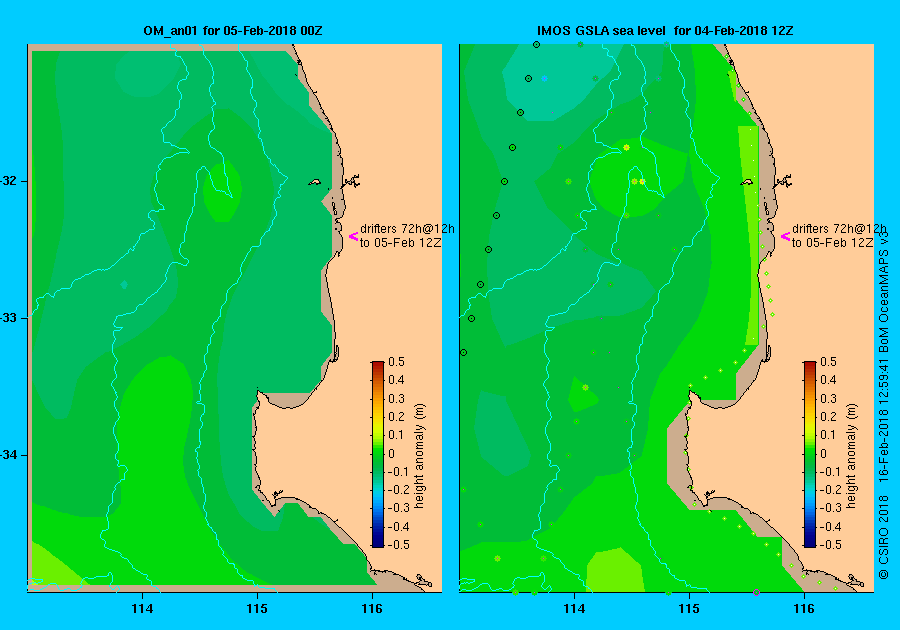Click the 0.3 tick on left color bar

click(396, 399)
